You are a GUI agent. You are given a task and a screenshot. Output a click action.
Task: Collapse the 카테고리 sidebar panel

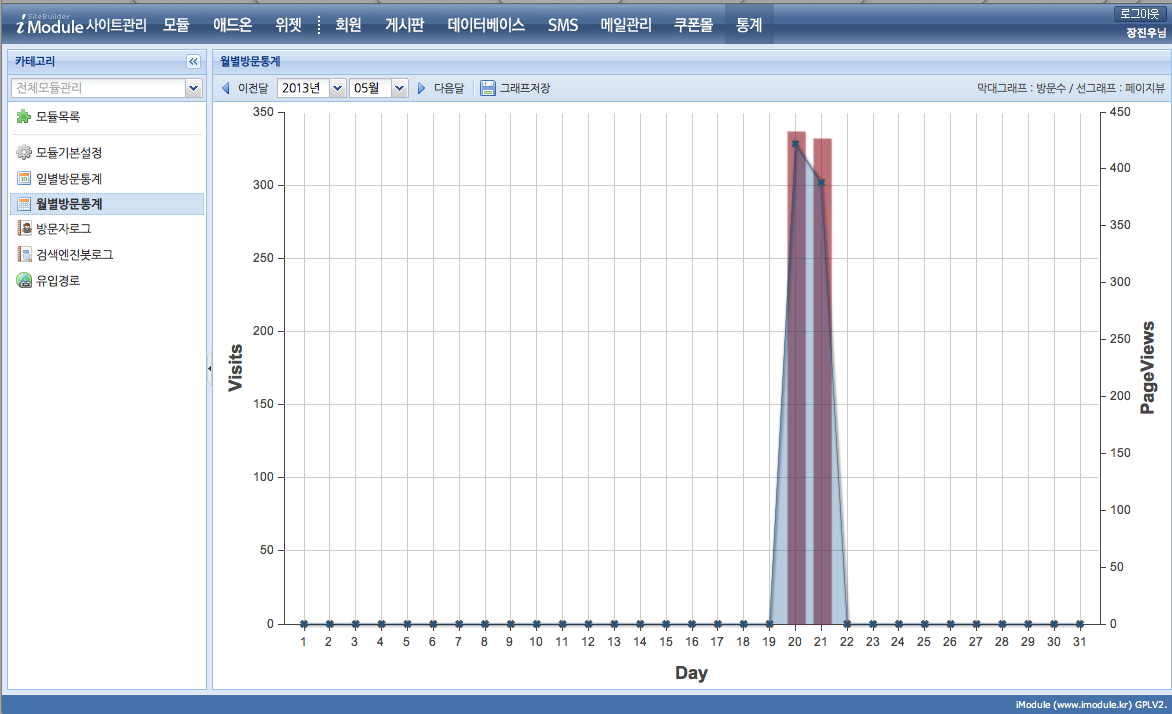[x=193, y=62]
